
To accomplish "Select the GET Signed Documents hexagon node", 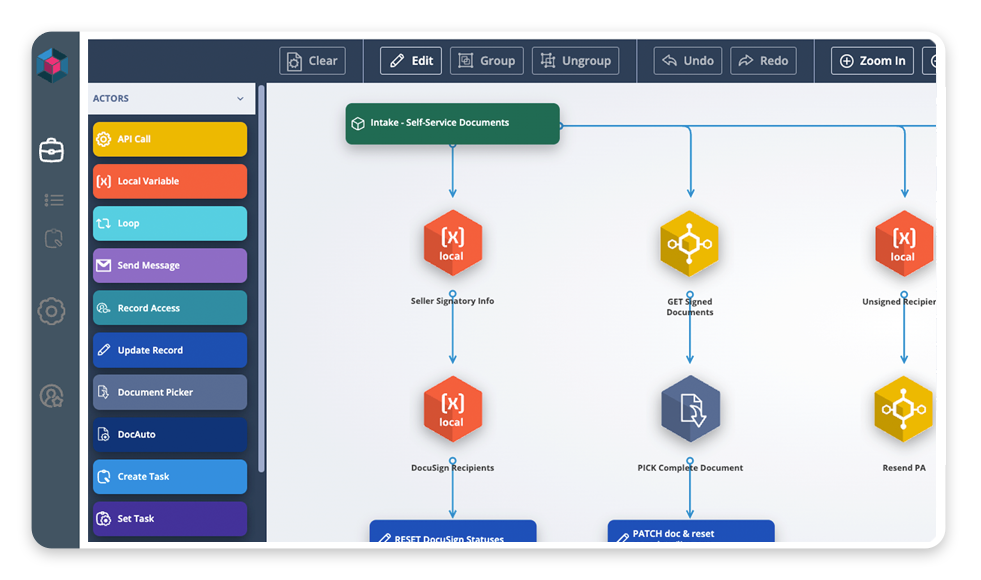I will pyautogui.click(x=690, y=243).
